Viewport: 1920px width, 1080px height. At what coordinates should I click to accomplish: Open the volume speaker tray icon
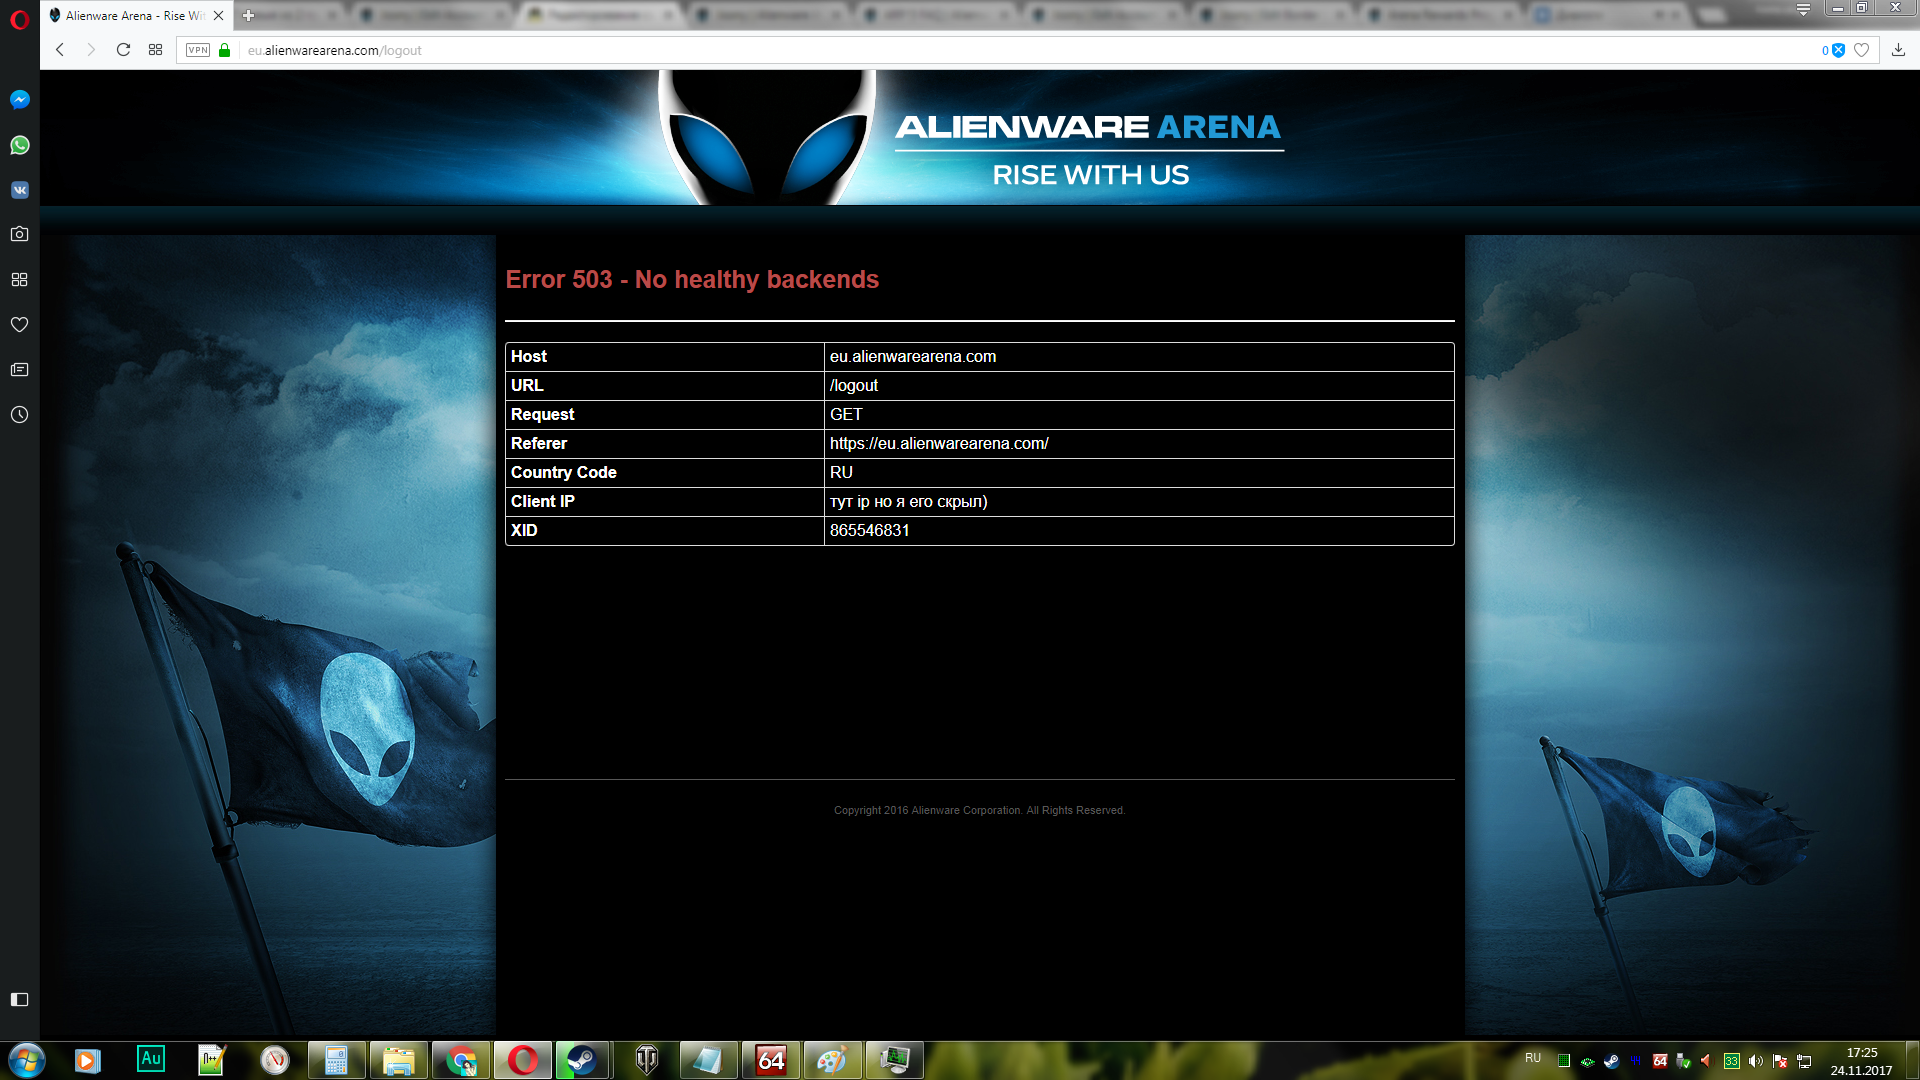click(1756, 1061)
